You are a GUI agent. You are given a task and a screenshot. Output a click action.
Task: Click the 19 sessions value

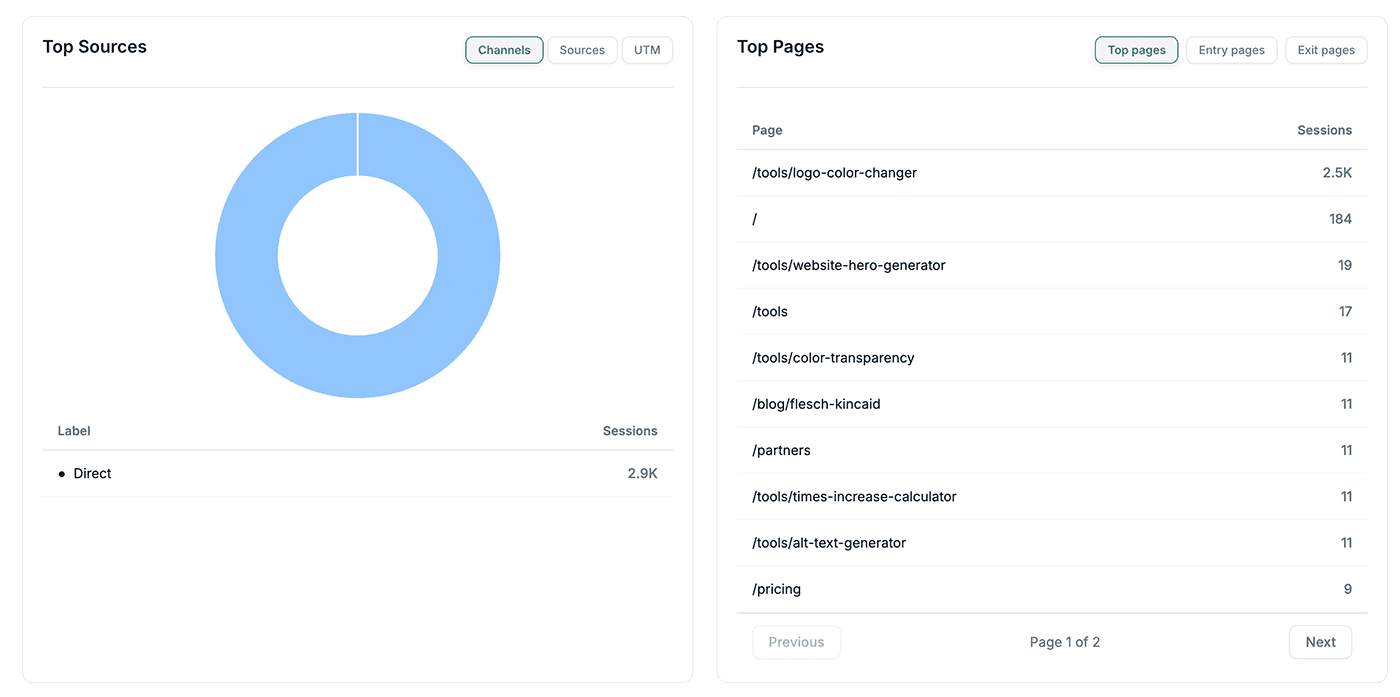tap(1345, 265)
